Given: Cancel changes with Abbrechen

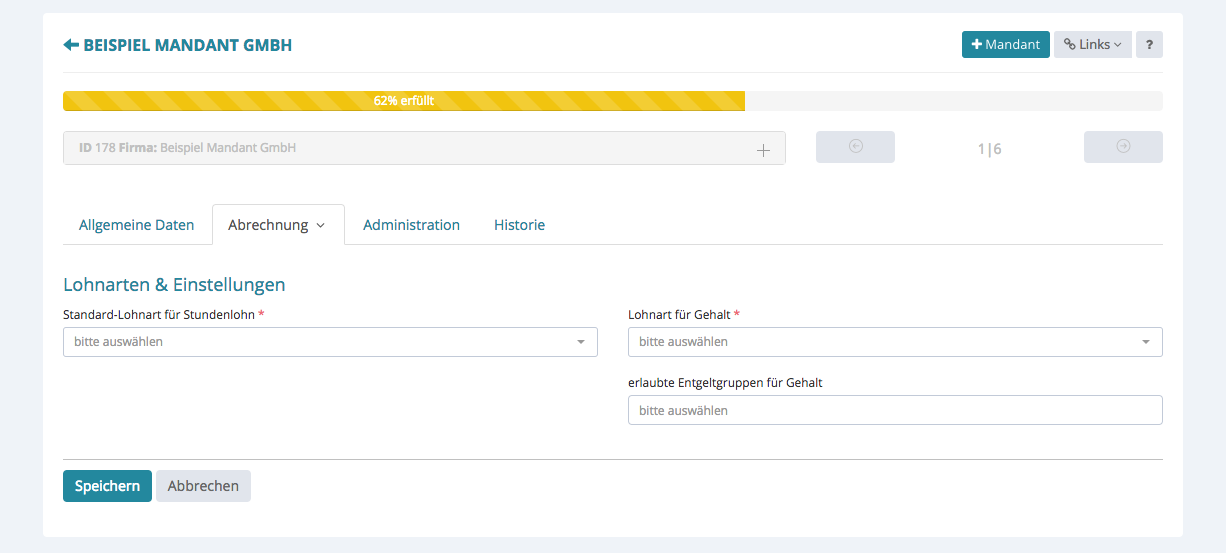Looking at the screenshot, I should coord(203,486).
